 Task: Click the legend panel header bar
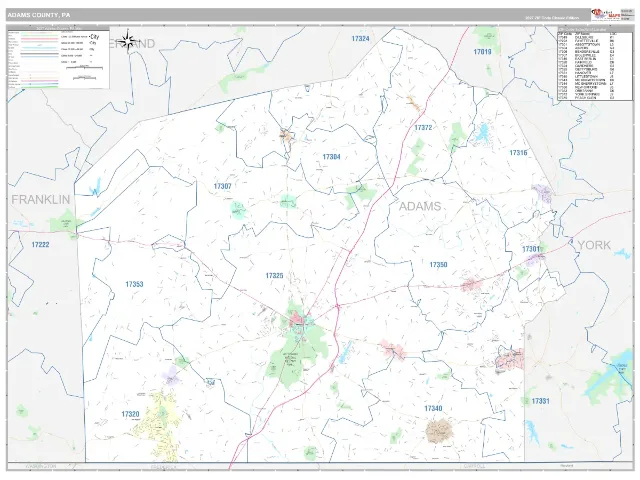59,28
